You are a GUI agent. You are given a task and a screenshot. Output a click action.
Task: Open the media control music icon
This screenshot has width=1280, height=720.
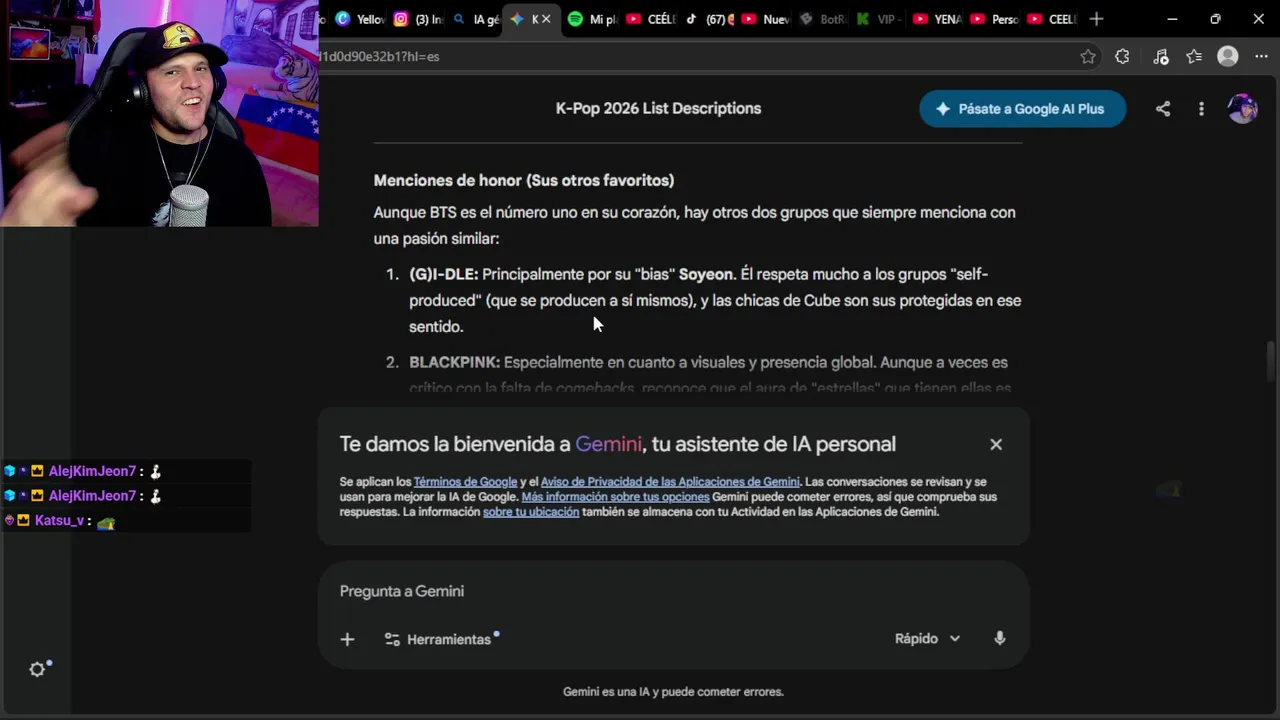point(1160,57)
